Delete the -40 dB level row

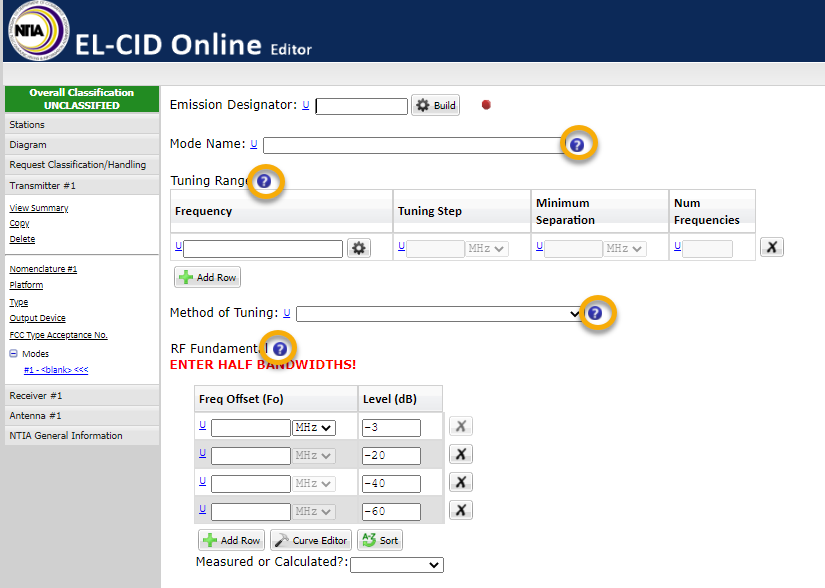tap(460, 482)
